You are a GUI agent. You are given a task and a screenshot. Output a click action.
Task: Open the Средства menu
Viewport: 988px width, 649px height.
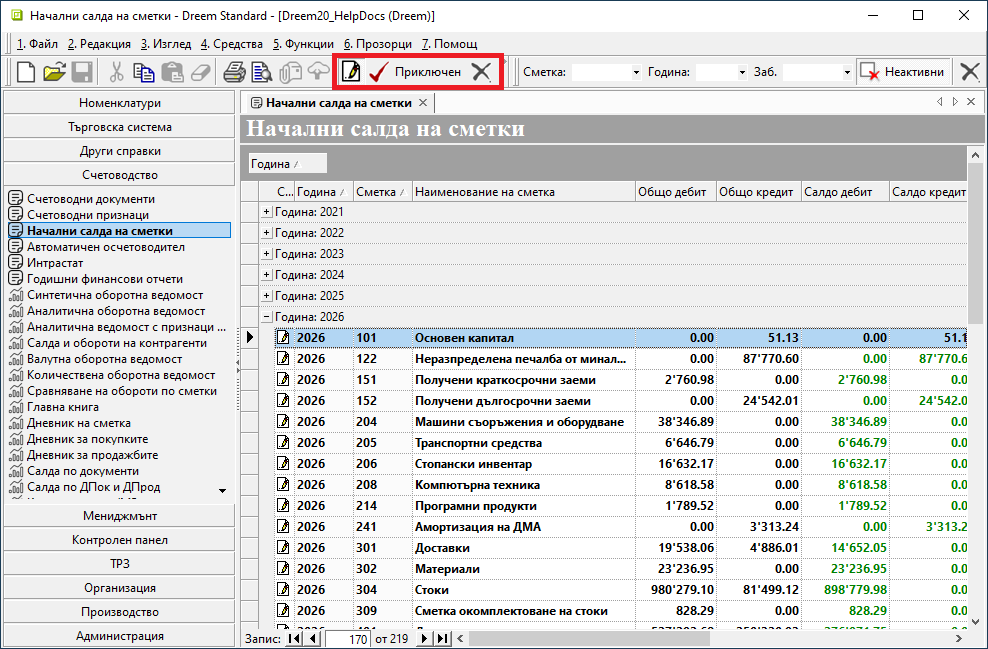click(232, 44)
